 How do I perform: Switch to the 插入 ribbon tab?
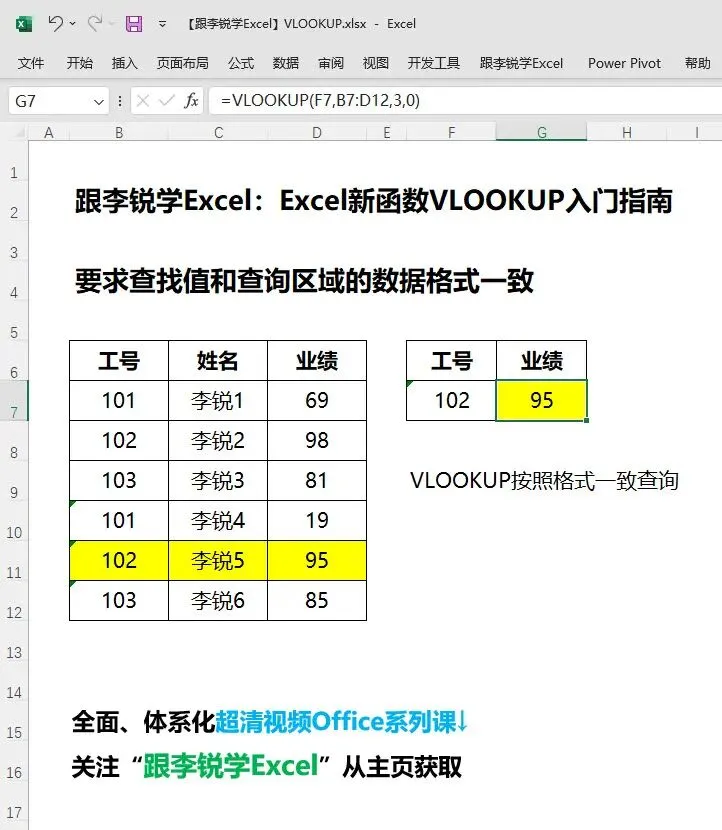pos(124,64)
